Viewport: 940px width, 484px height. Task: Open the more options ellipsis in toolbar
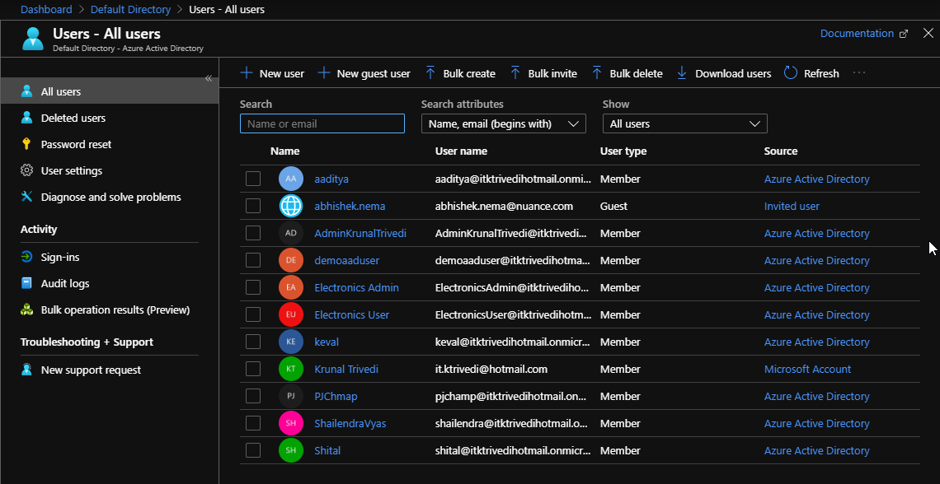coord(858,73)
